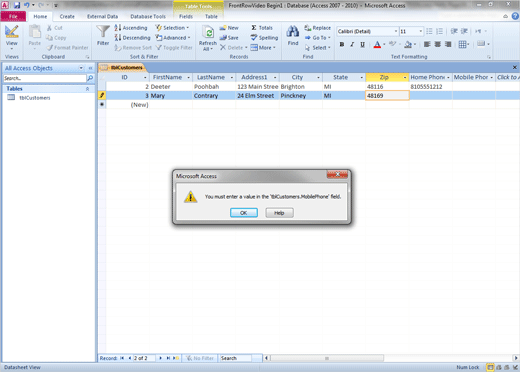This screenshot has width=520, height=372.
Task: Switch to the Create tab
Action: click(67, 16)
